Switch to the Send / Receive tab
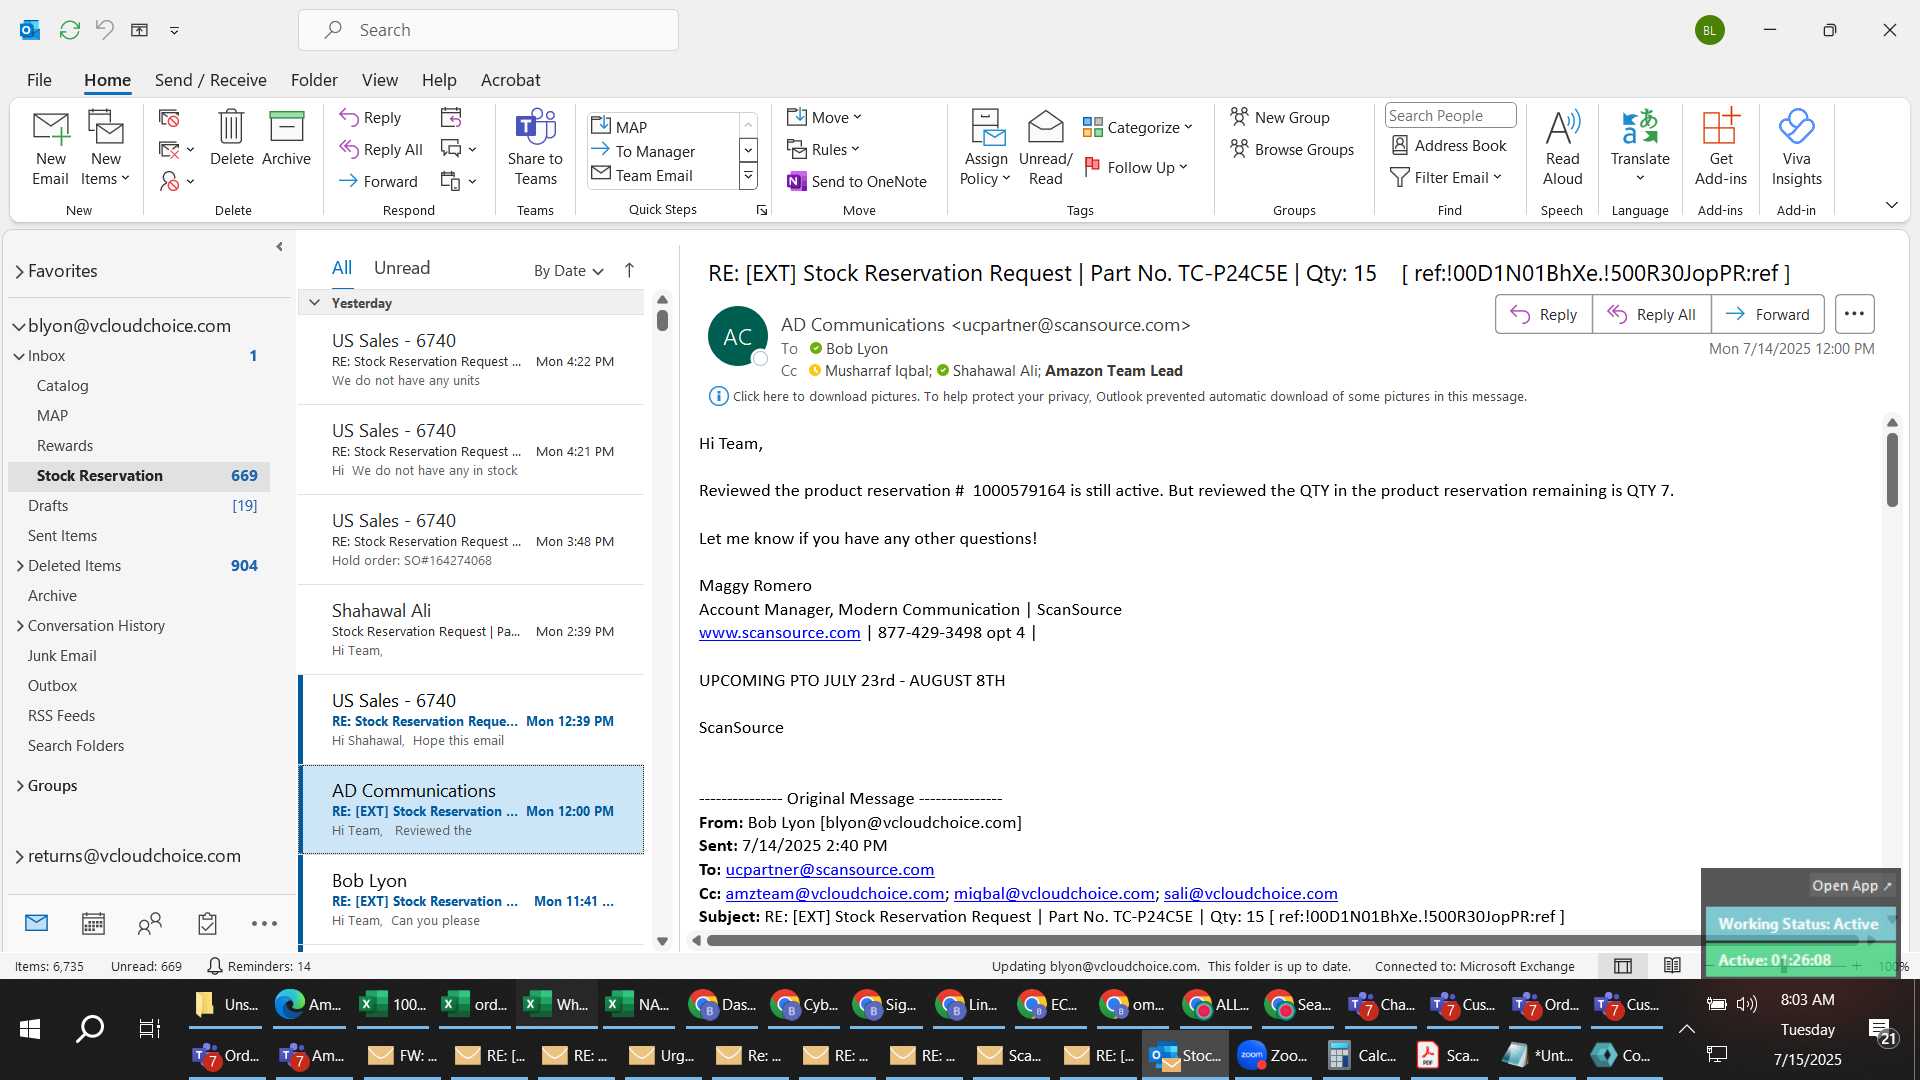The image size is (1920, 1080). point(210,80)
